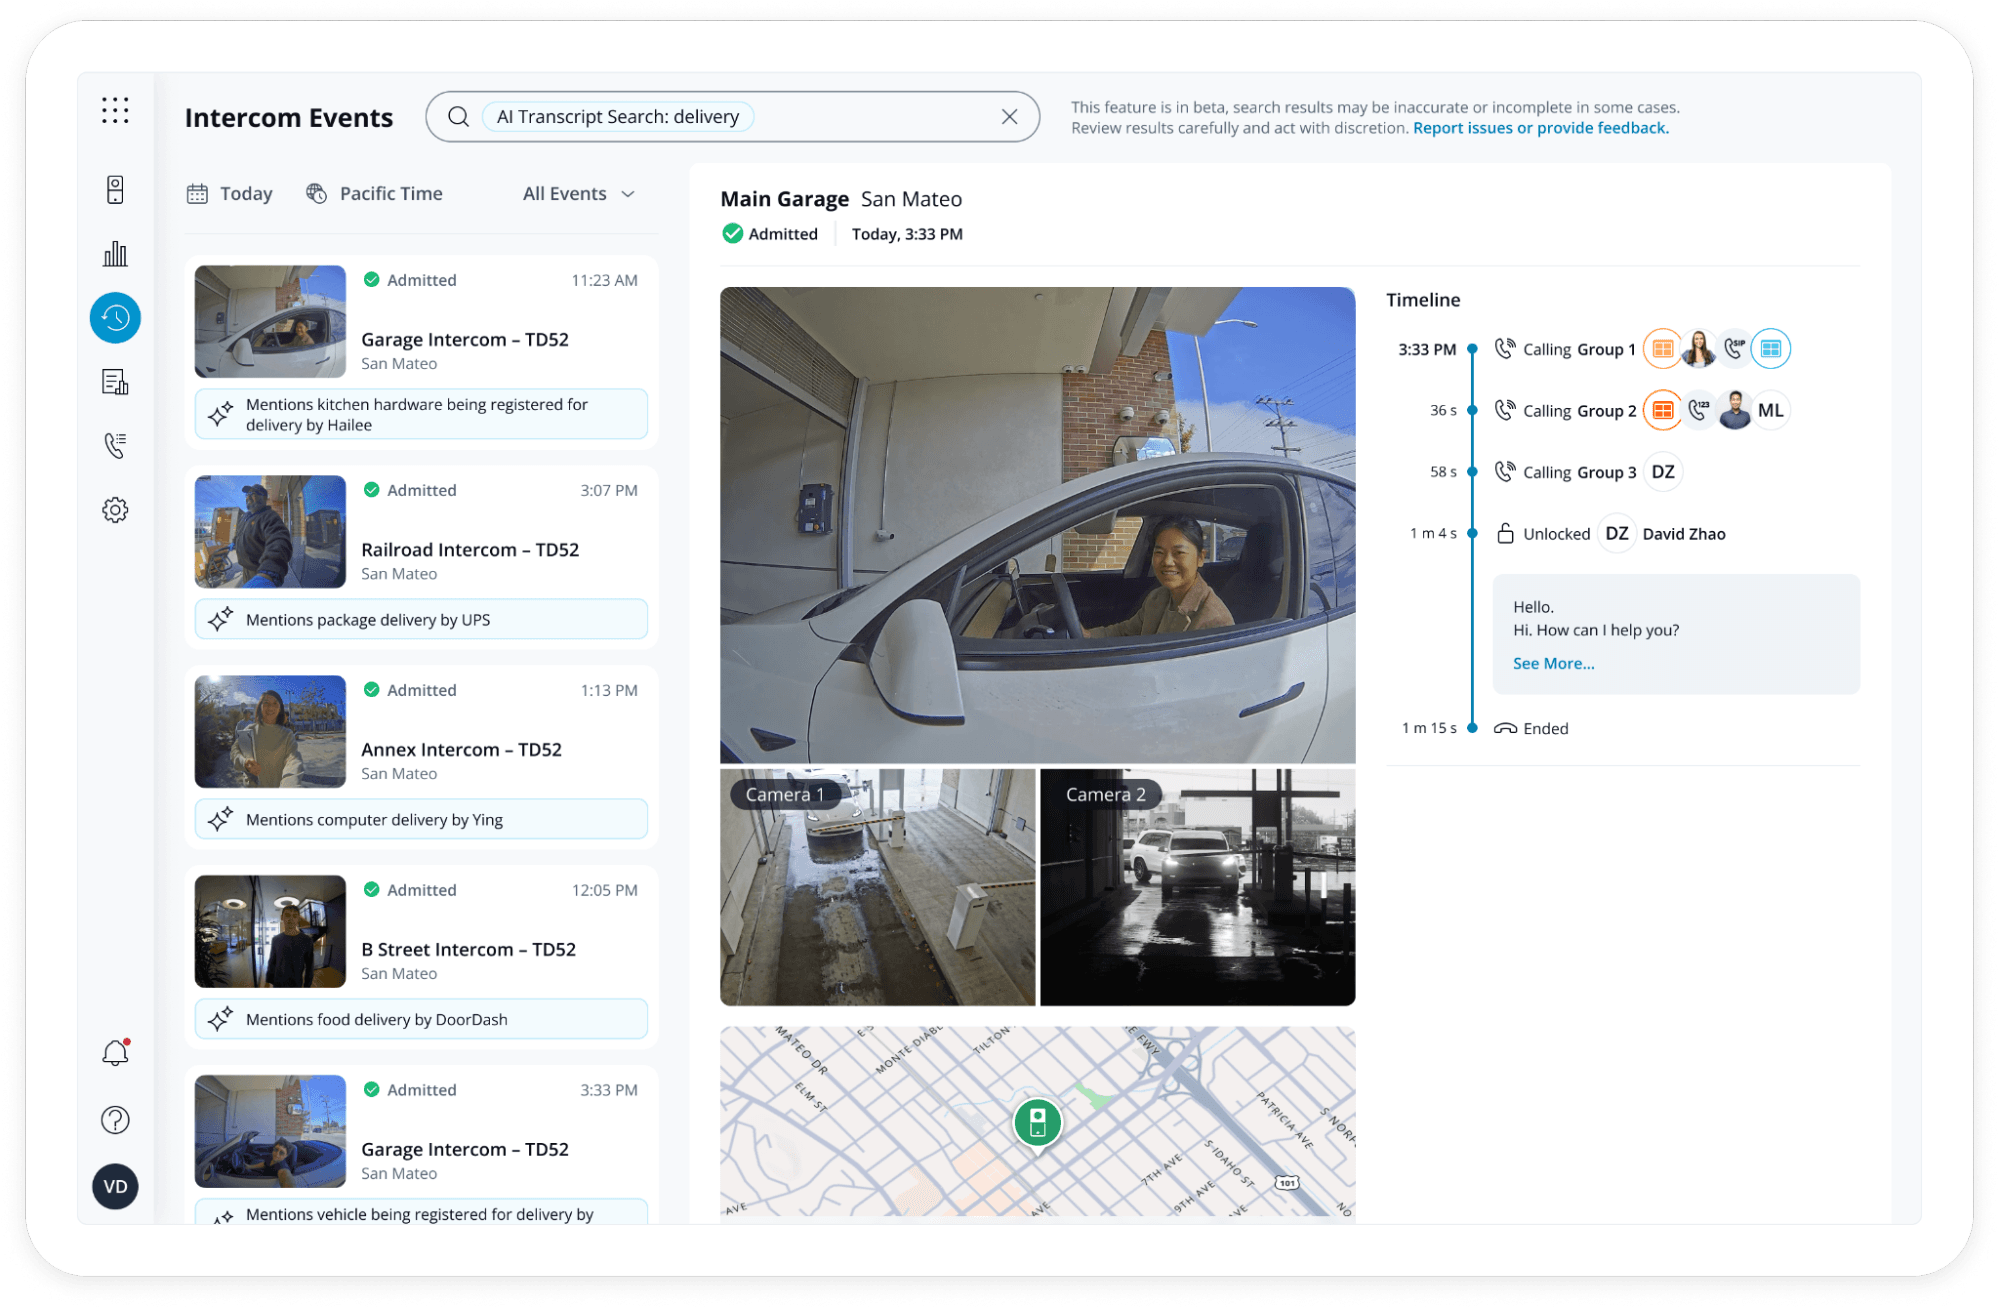Open the app launcher grid
This screenshot has width=1999, height=1307.
(115, 110)
